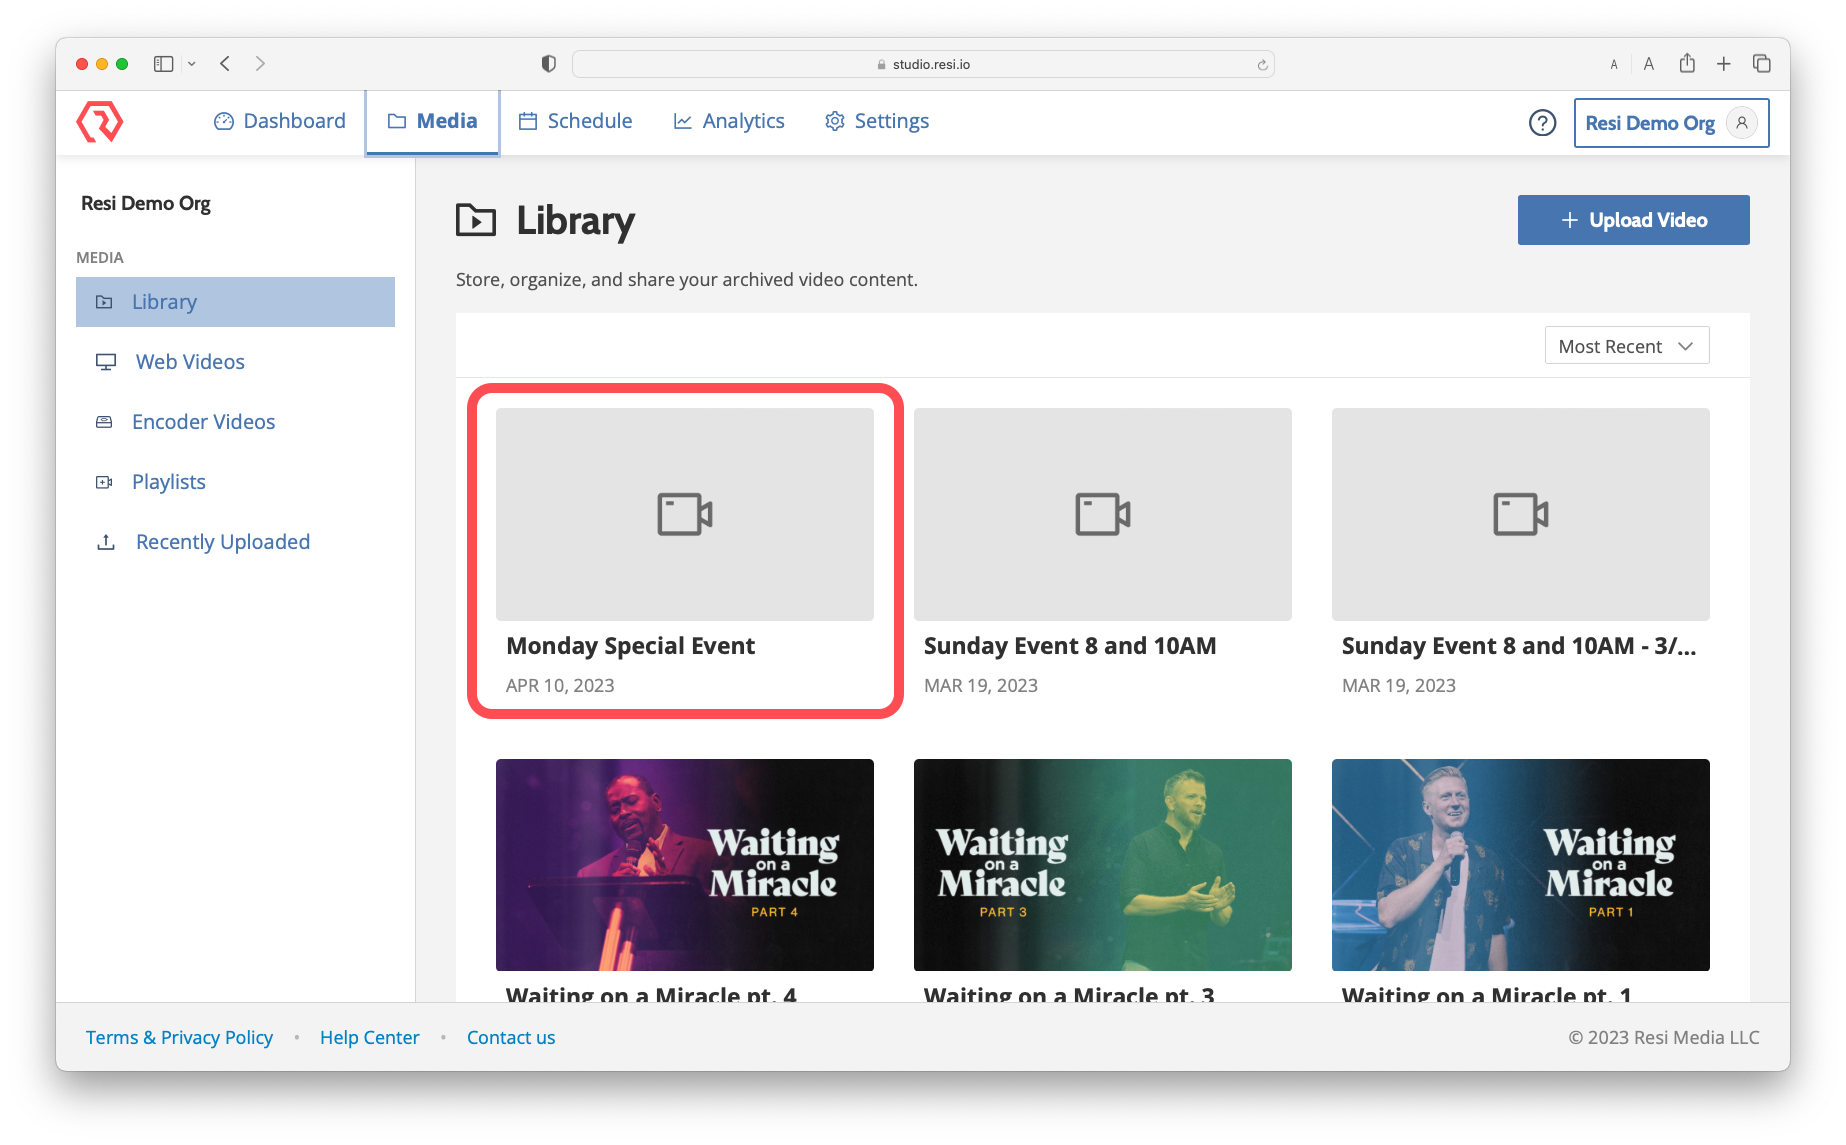Go back to previous page
This screenshot has width=1846, height=1145.
[x=225, y=64]
